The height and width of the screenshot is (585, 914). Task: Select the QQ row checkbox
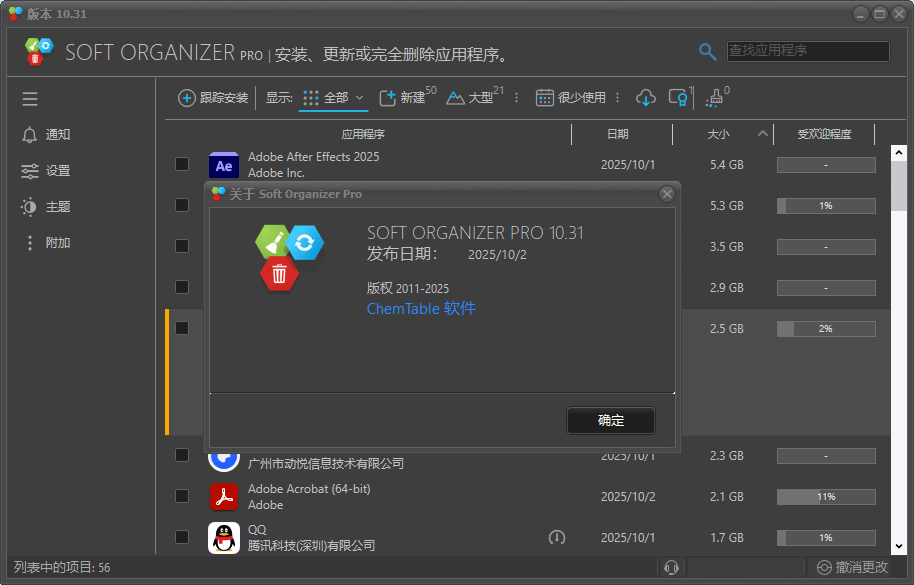click(182, 537)
